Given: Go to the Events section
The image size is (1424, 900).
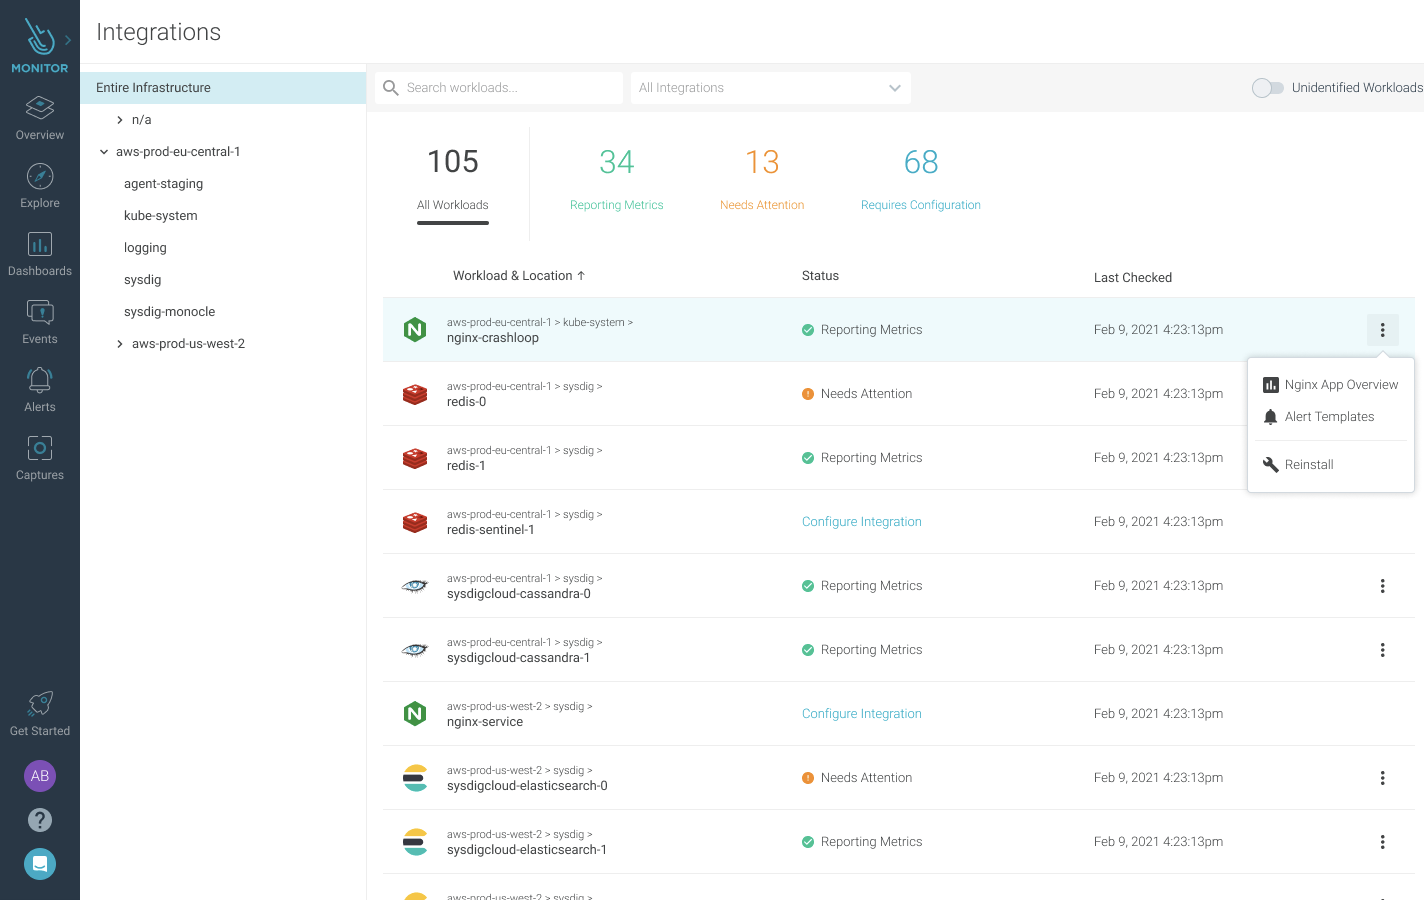Looking at the screenshot, I should tap(40, 321).
